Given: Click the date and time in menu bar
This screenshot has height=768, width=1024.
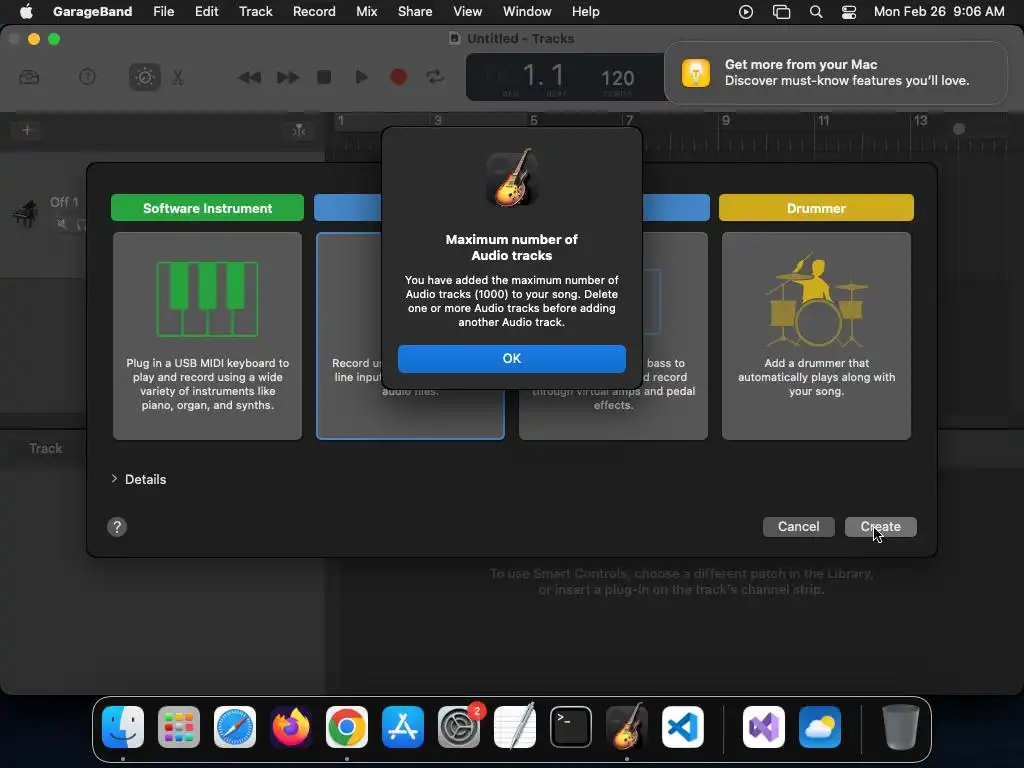Looking at the screenshot, I should (939, 11).
